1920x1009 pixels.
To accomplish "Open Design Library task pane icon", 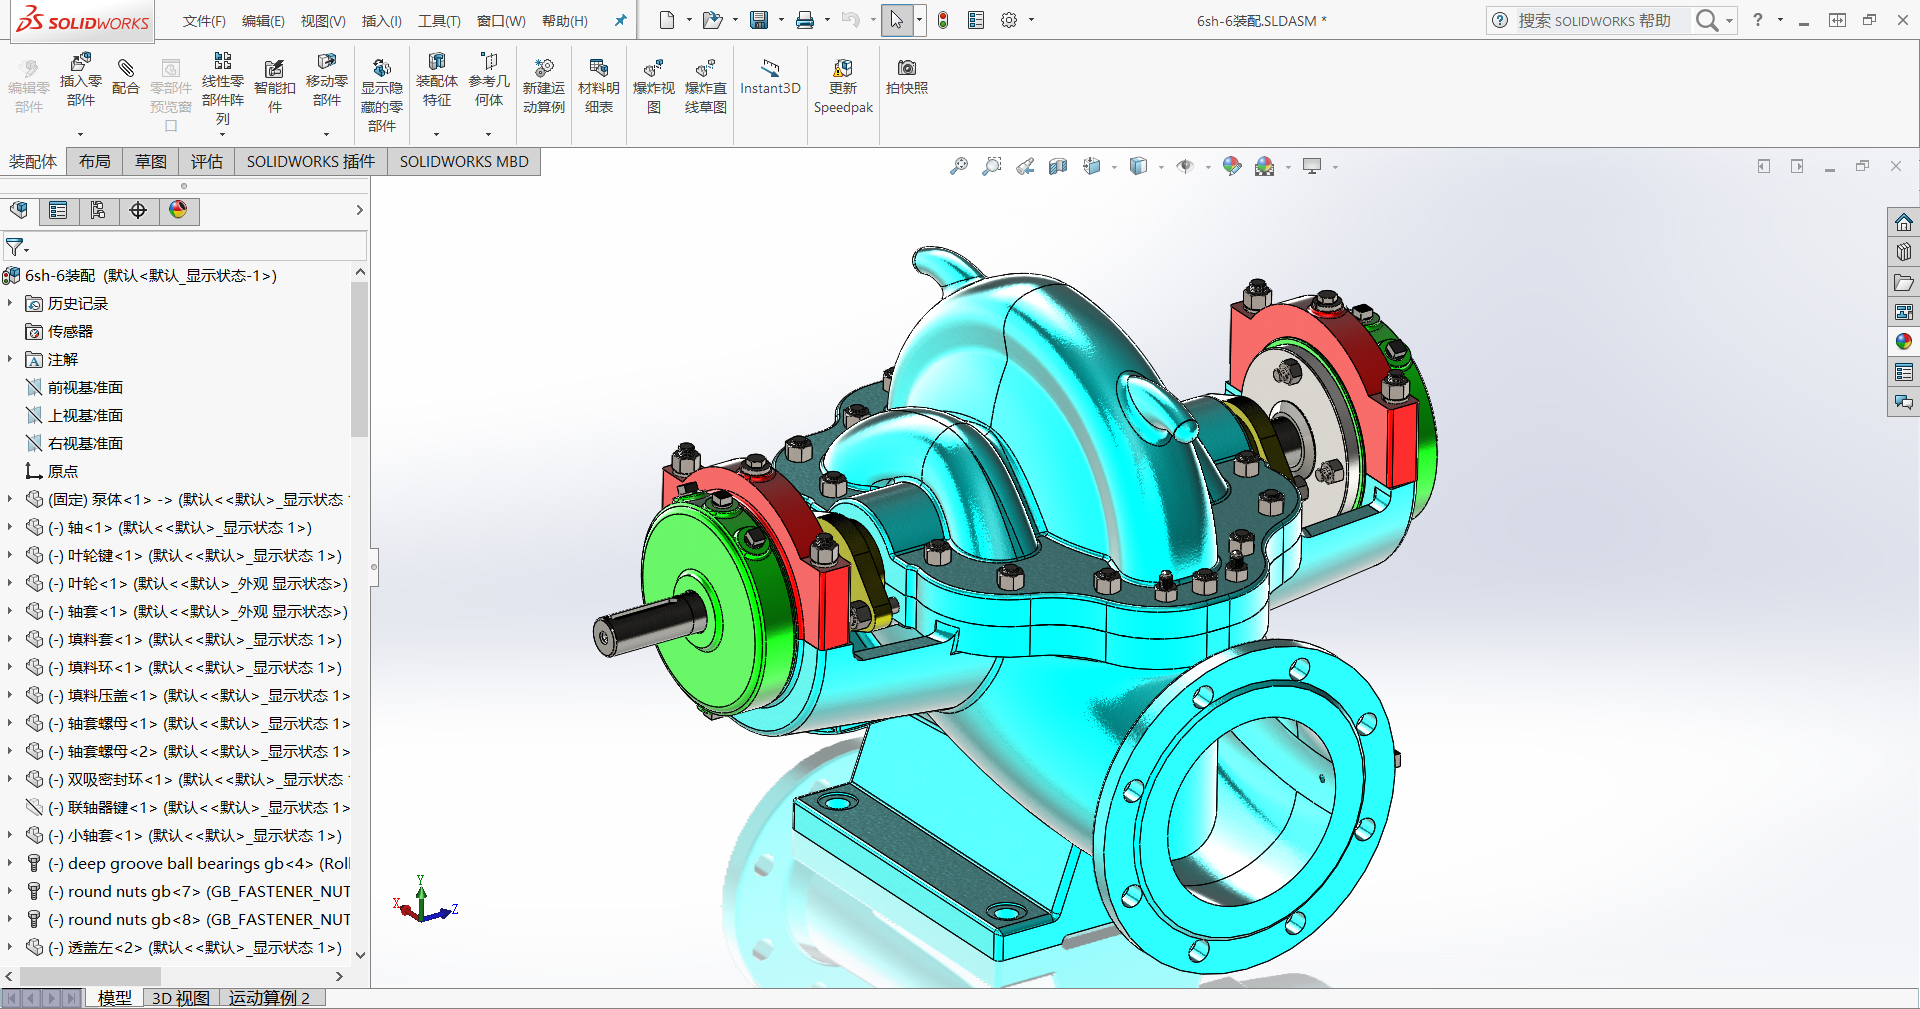I will coord(1903,252).
